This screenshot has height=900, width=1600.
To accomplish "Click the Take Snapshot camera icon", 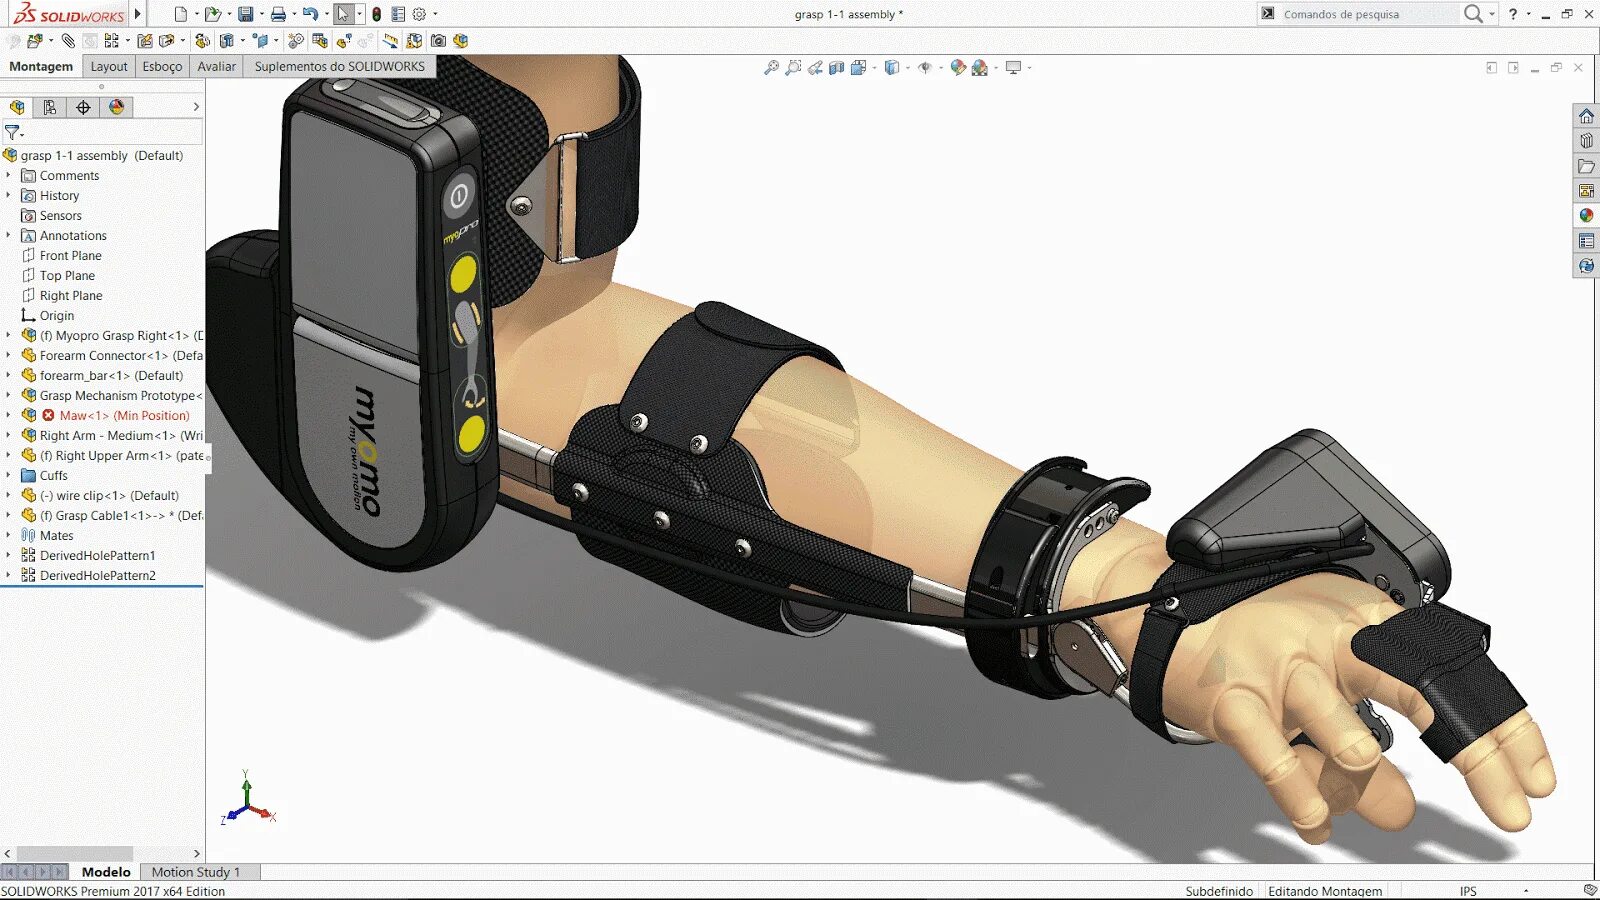I will pyautogui.click(x=438, y=41).
